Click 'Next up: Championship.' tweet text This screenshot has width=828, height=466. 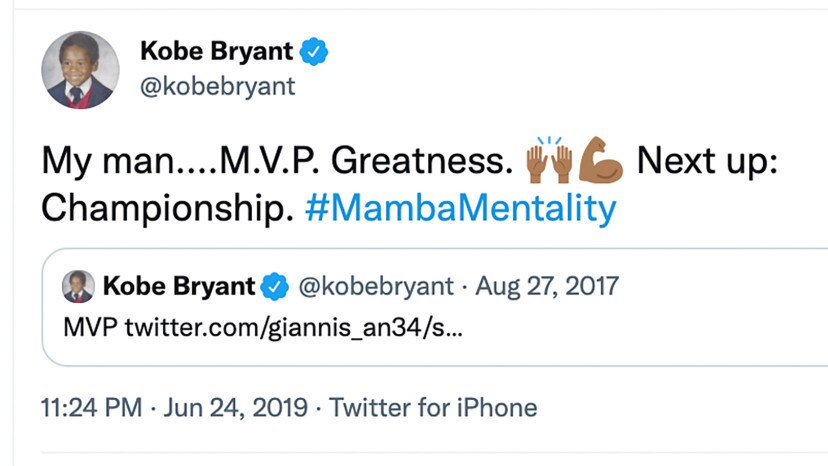pos(409,184)
